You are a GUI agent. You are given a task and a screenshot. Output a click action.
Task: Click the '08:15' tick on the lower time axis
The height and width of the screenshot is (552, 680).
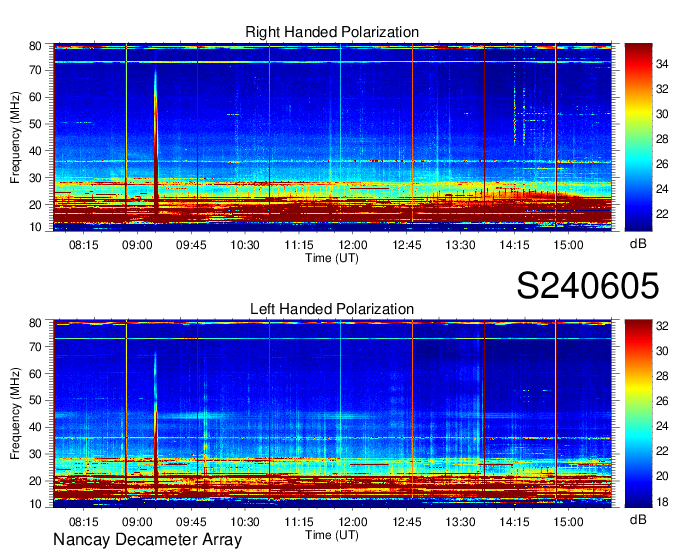84,522
